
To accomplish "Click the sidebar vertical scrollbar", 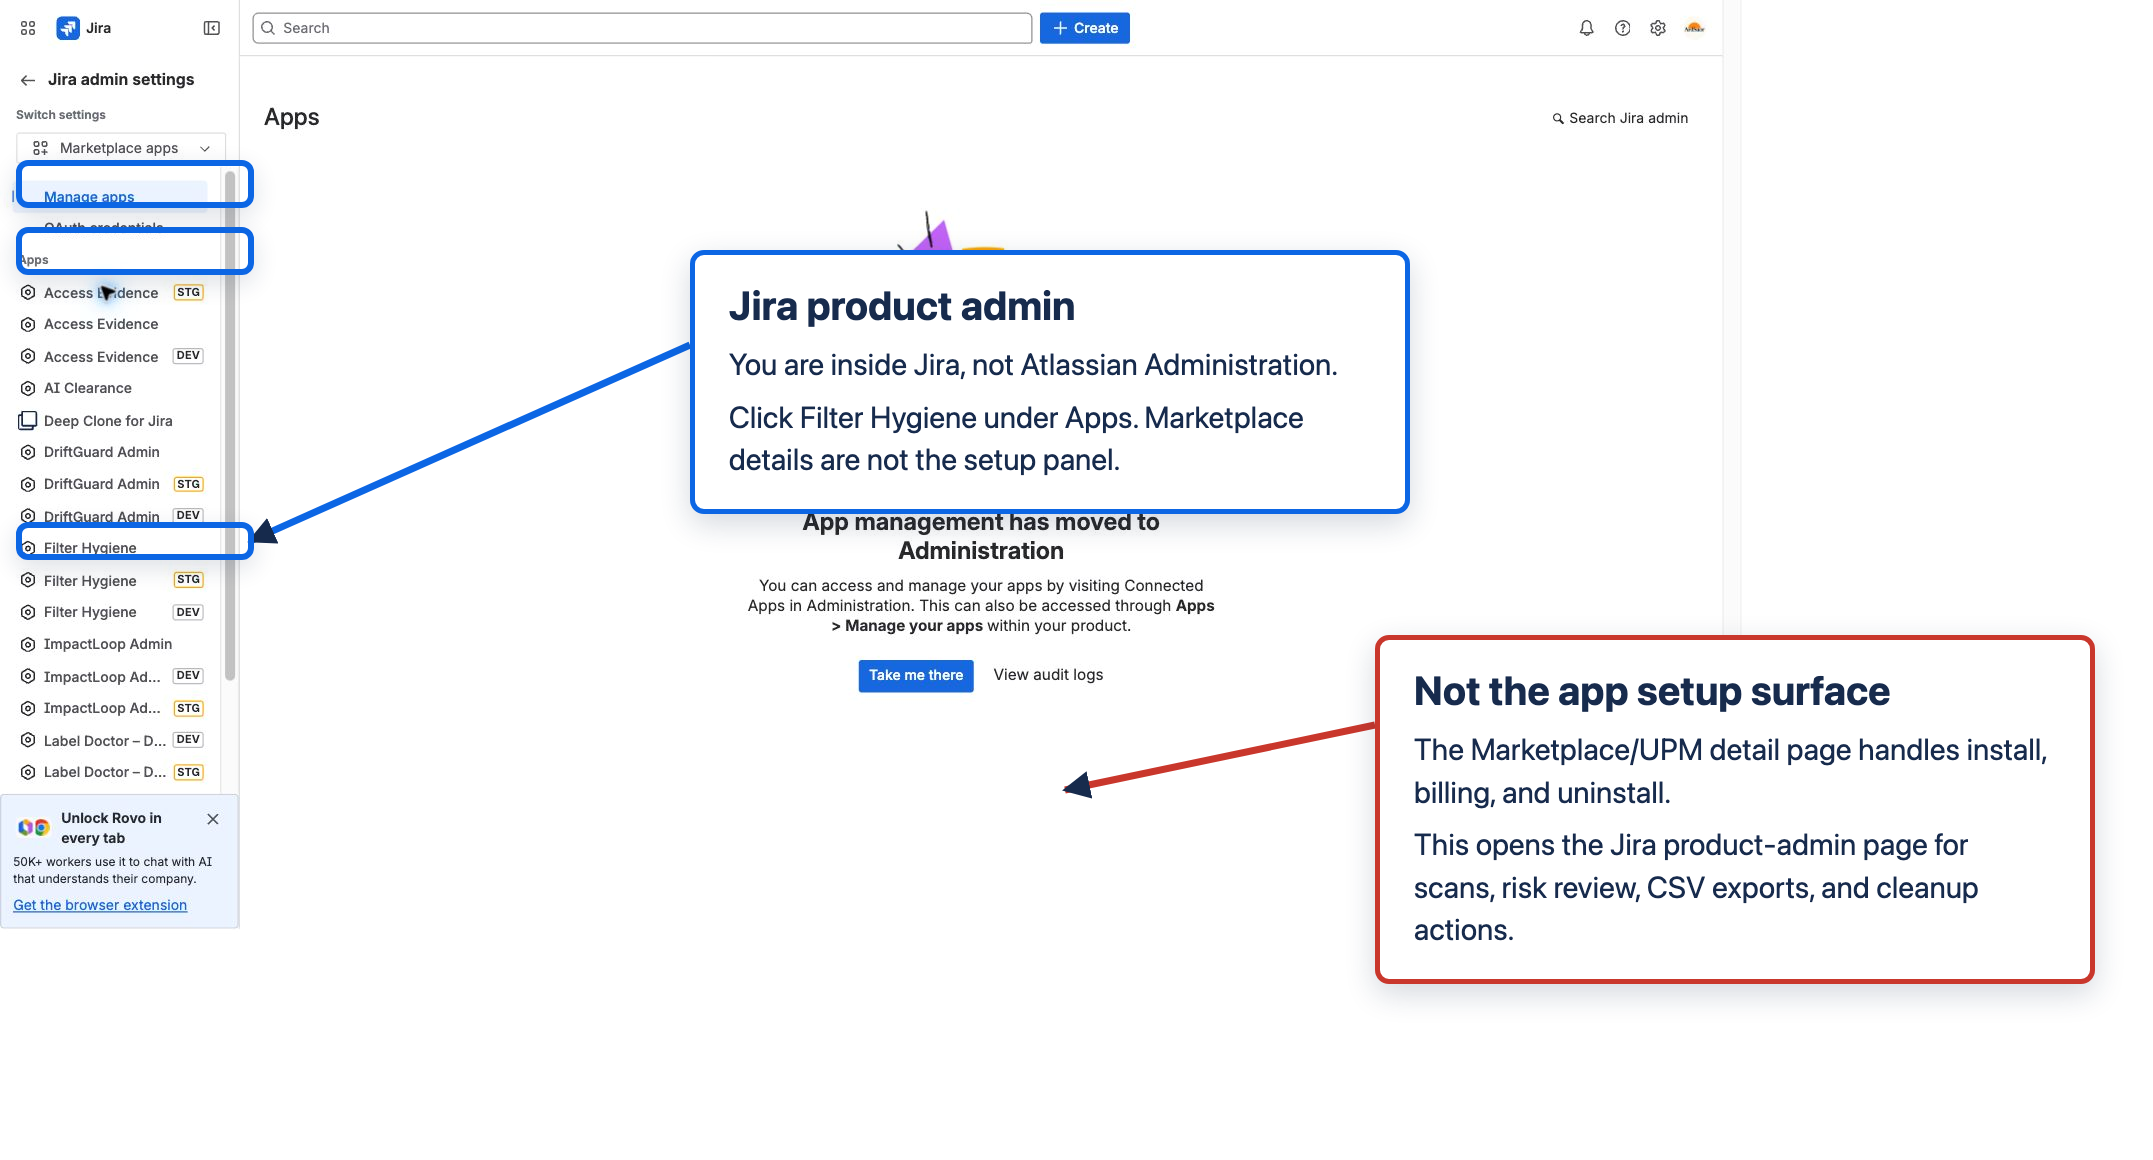I will tap(230, 425).
